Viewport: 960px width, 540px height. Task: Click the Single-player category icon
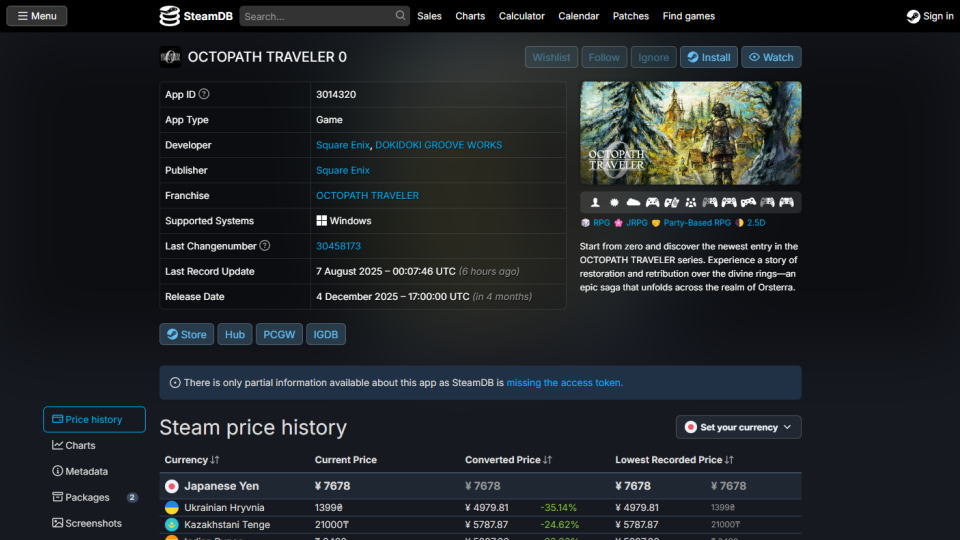[x=595, y=202]
